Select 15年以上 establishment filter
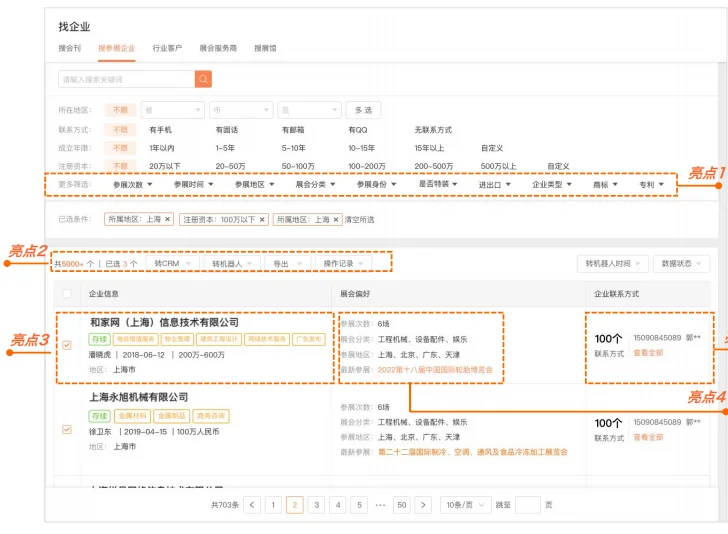This screenshot has height=534, width=728. (x=429, y=148)
